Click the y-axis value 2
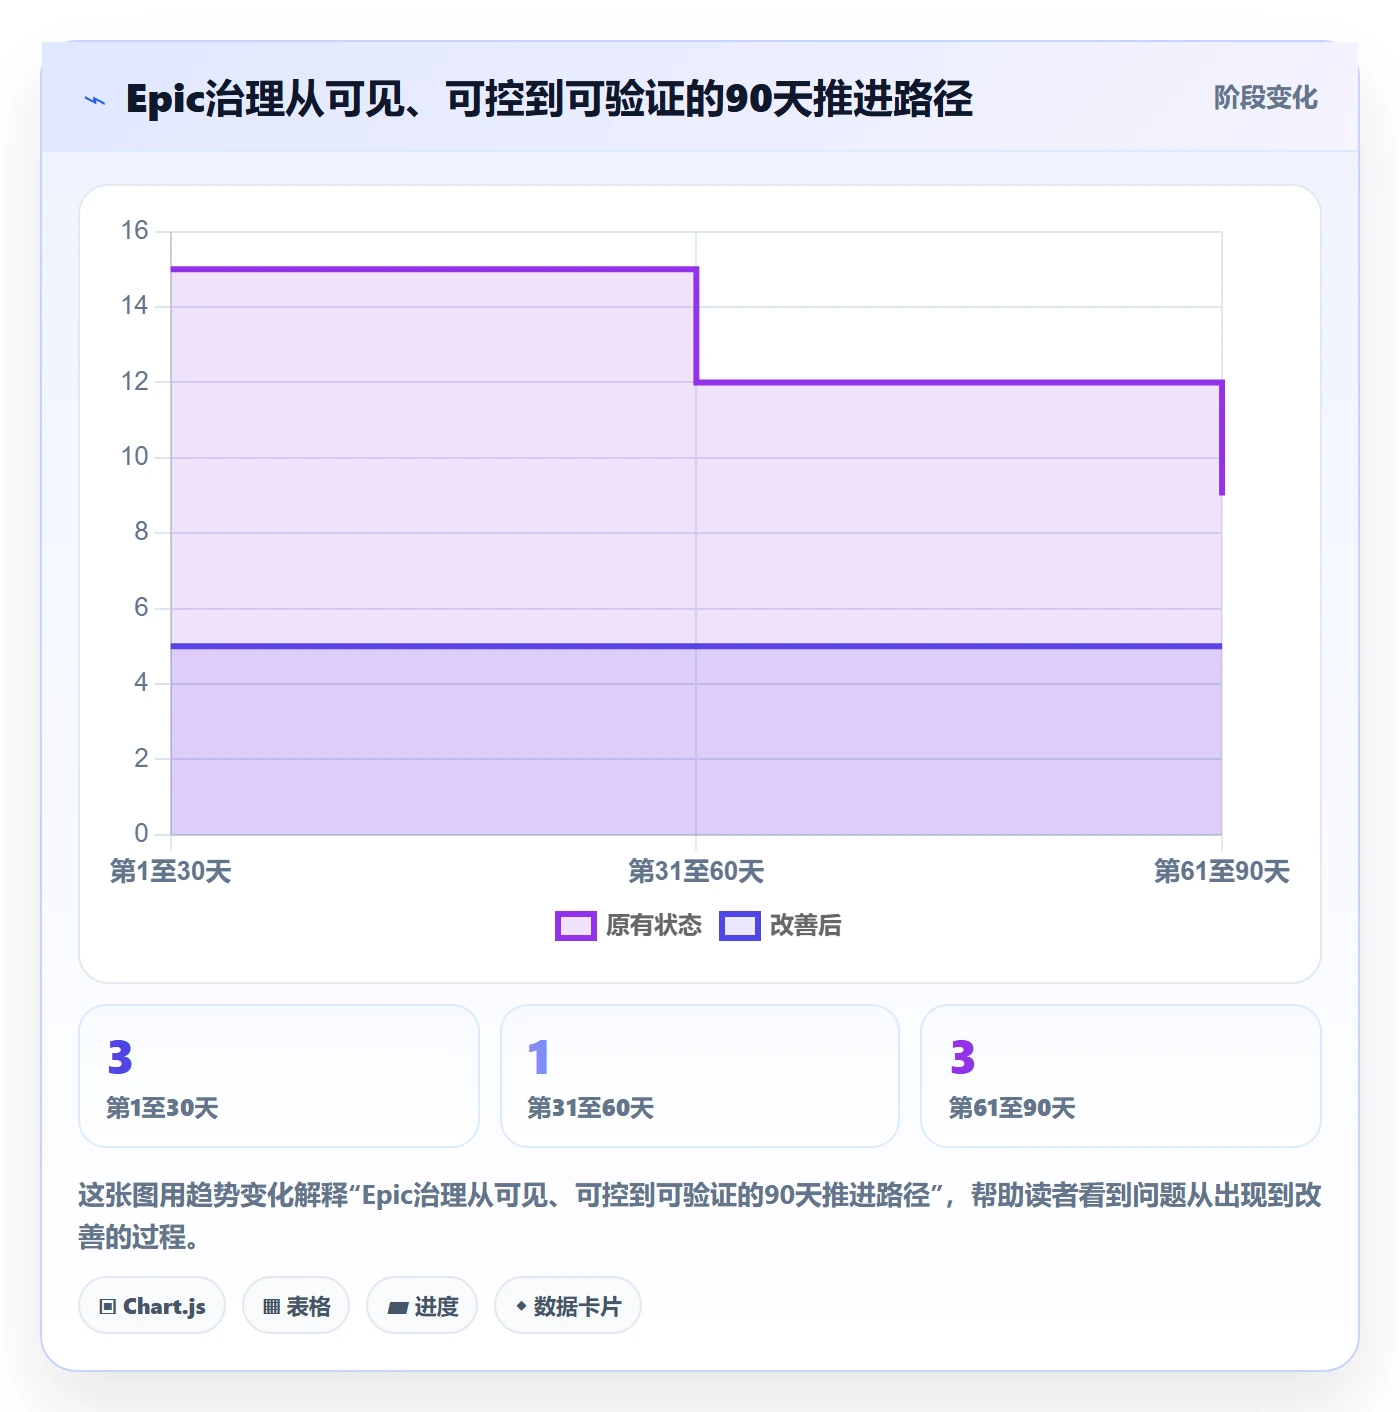The width and height of the screenshot is (1400, 1412). pos(141,759)
